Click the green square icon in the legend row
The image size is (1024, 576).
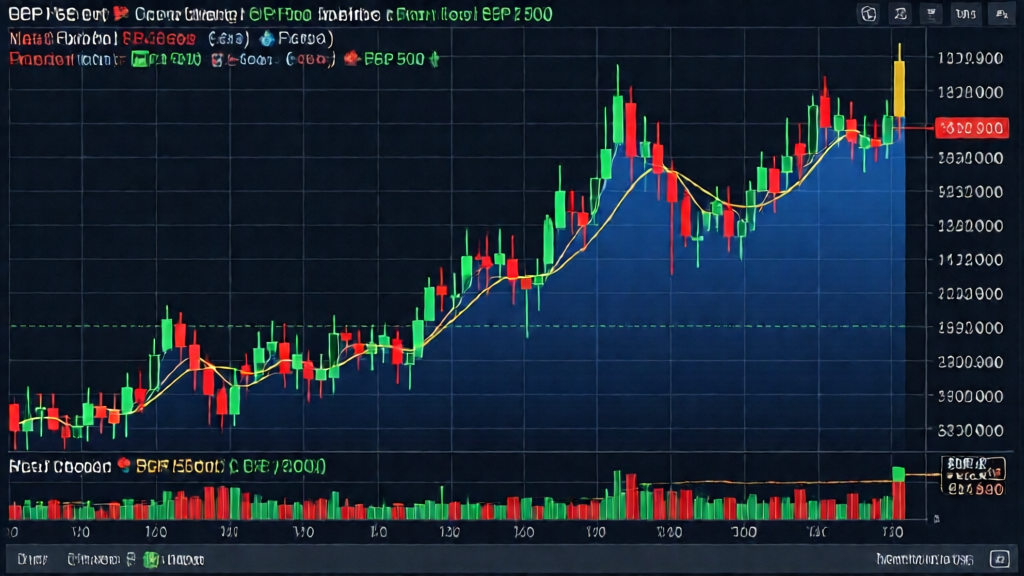point(139,59)
